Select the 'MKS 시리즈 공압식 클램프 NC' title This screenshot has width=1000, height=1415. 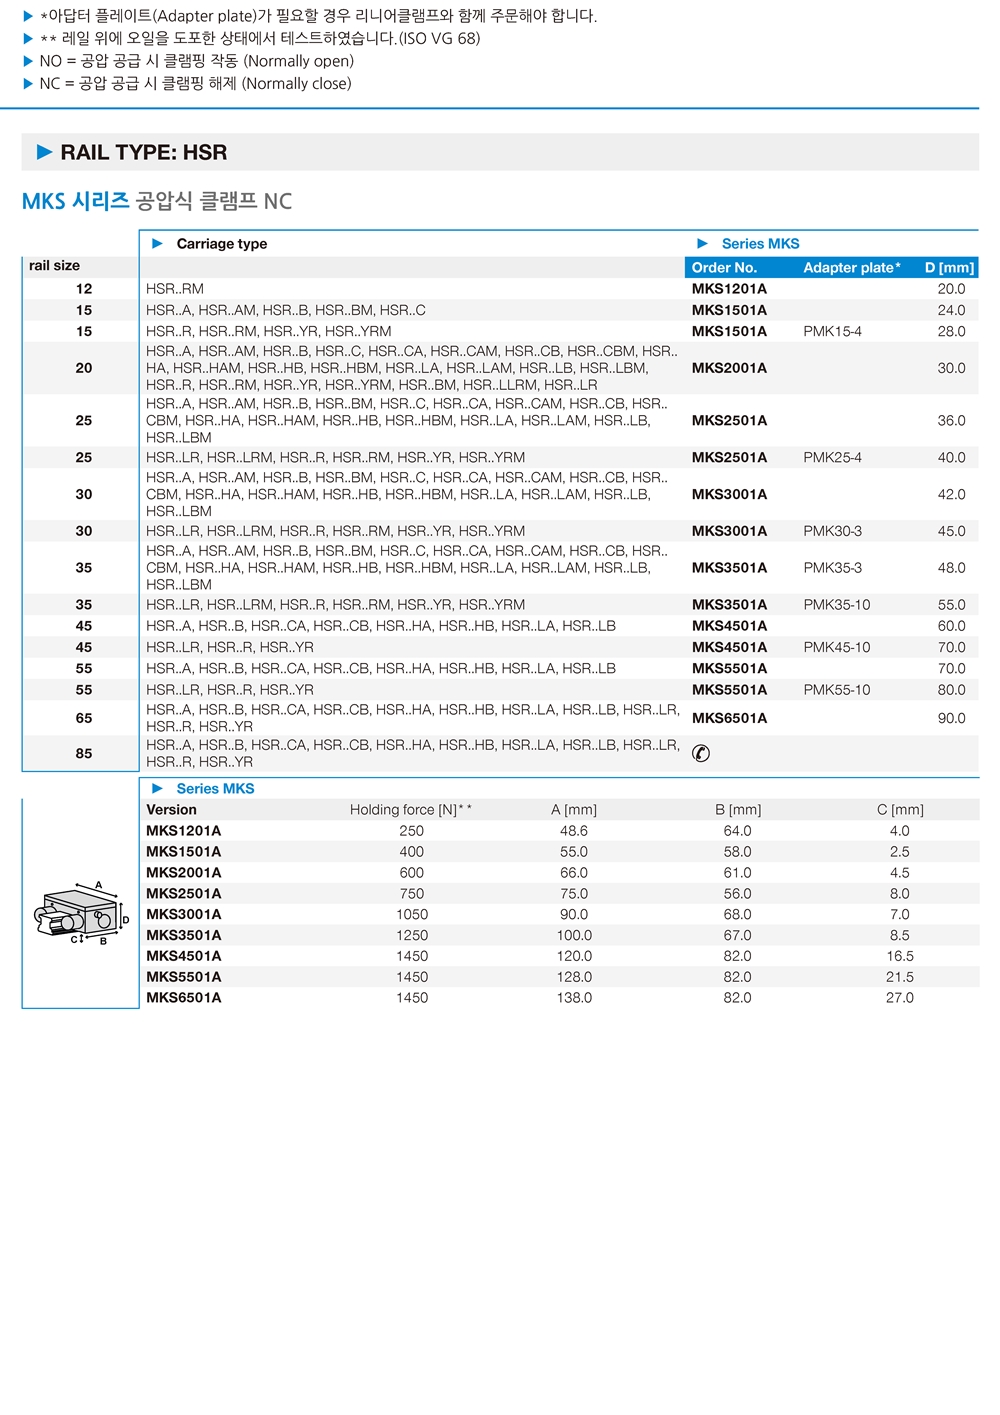point(157,201)
